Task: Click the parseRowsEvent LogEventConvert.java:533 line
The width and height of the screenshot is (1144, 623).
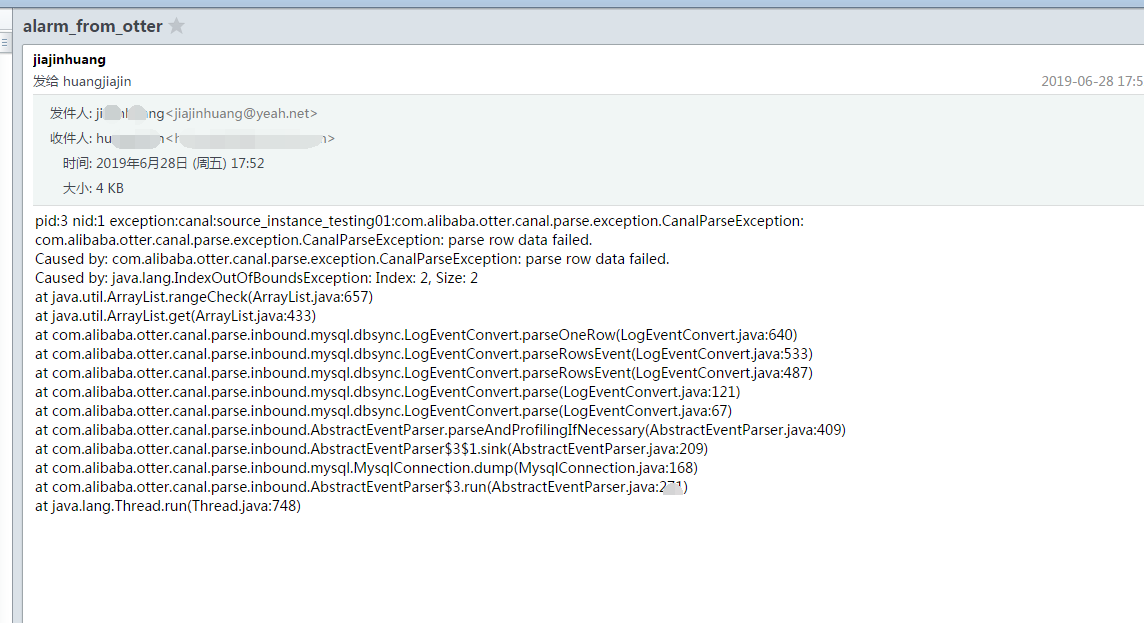Action: (424, 354)
